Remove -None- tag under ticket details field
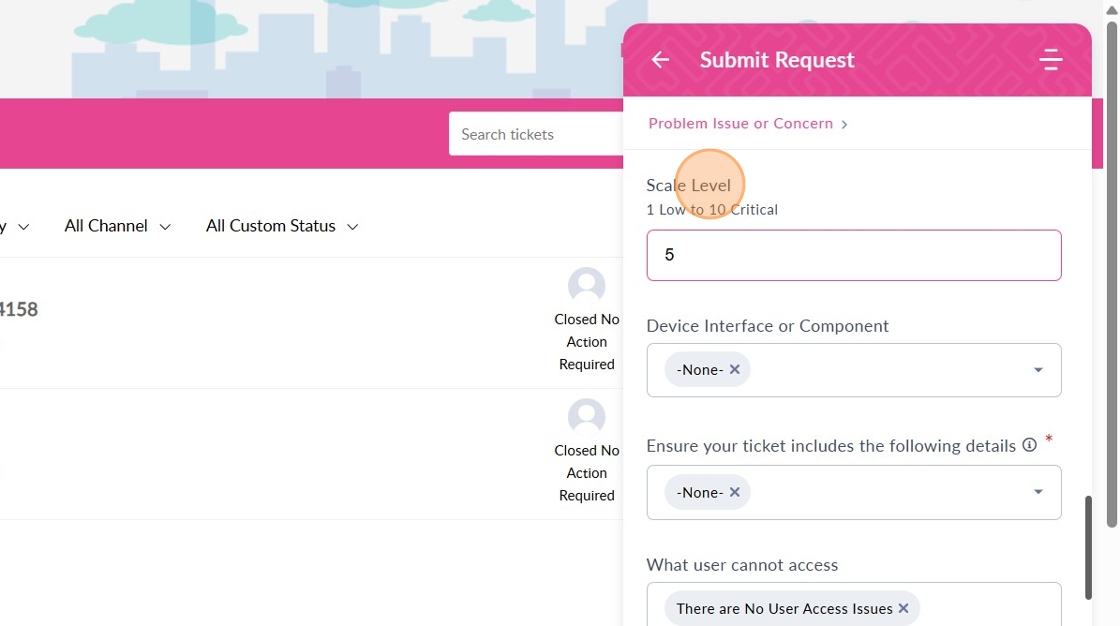 click(x=735, y=493)
